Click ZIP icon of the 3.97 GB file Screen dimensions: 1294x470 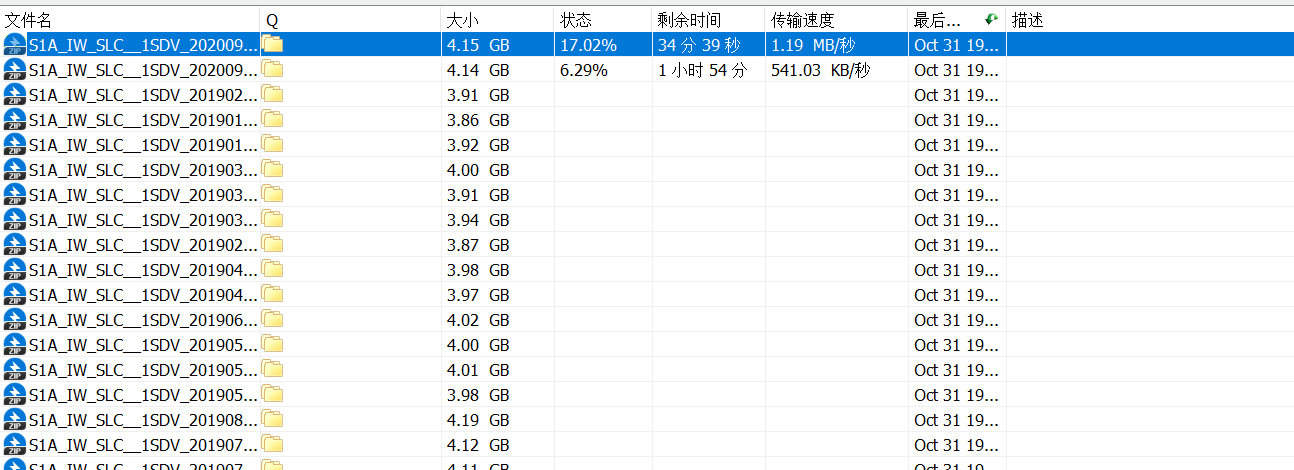(15, 294)
